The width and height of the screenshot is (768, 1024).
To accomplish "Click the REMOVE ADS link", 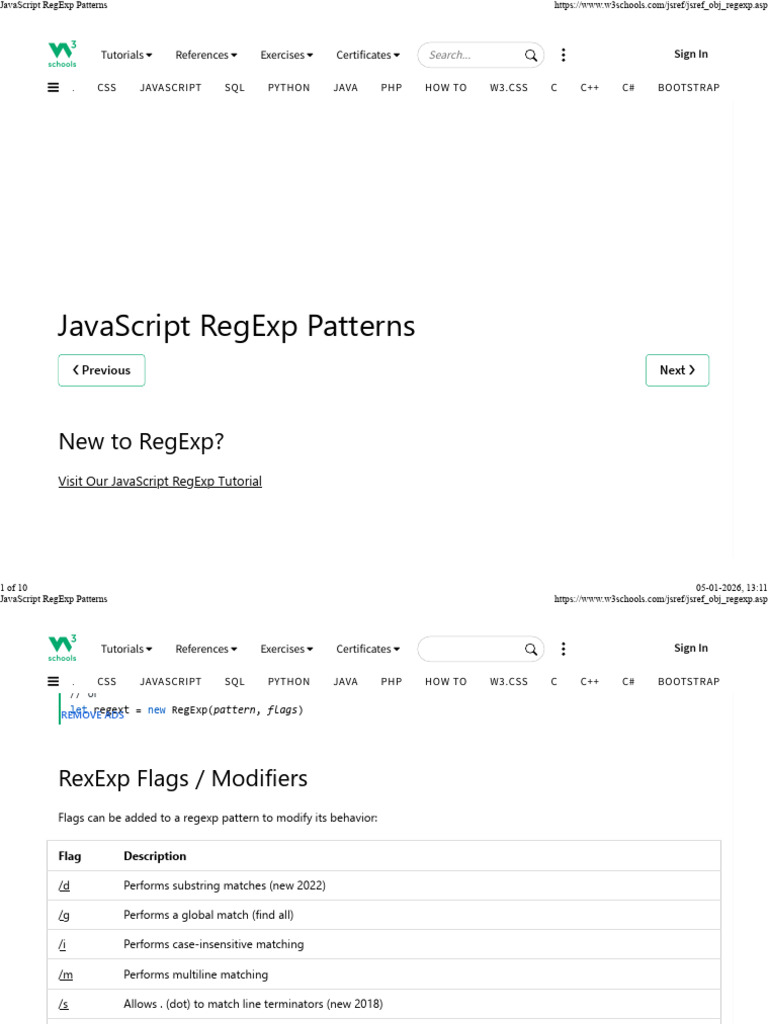I will click(92, 715).
